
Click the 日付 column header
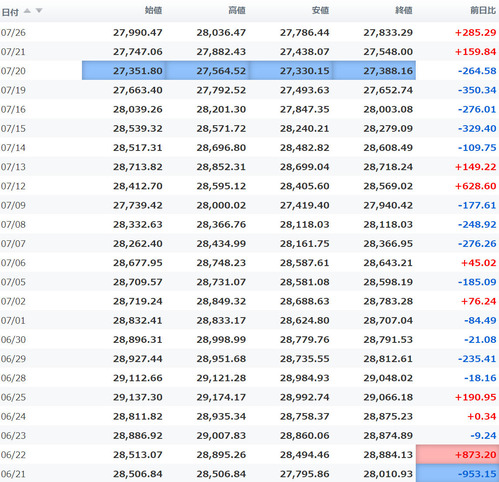[10, 12]
